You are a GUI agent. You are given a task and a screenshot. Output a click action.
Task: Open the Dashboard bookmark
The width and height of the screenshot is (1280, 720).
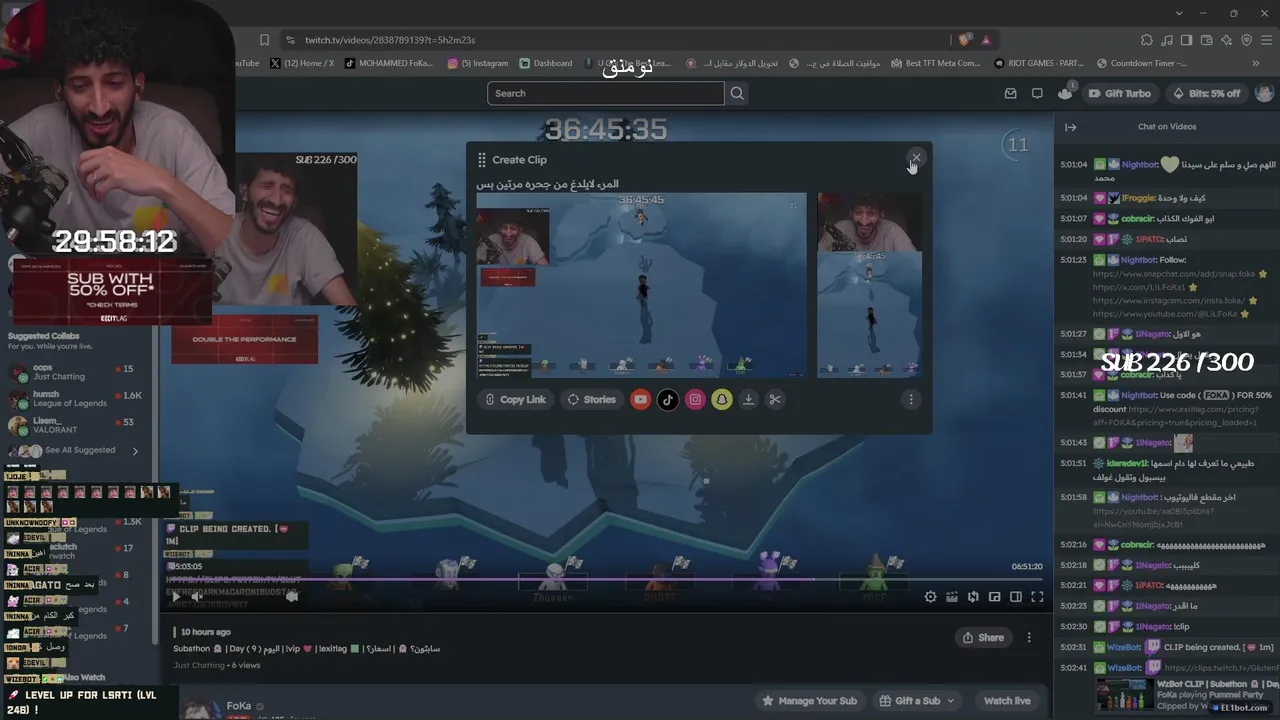[x=545, y=63]
